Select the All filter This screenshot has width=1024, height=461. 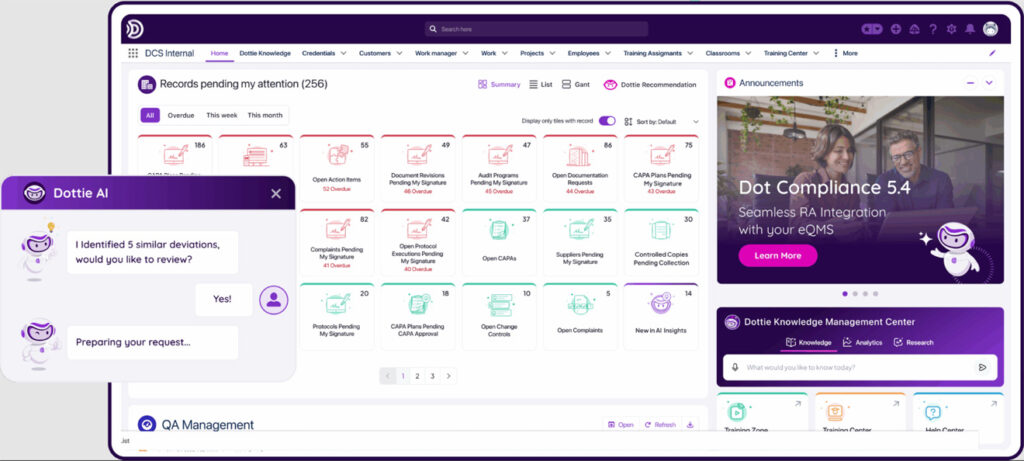[150, 116]
